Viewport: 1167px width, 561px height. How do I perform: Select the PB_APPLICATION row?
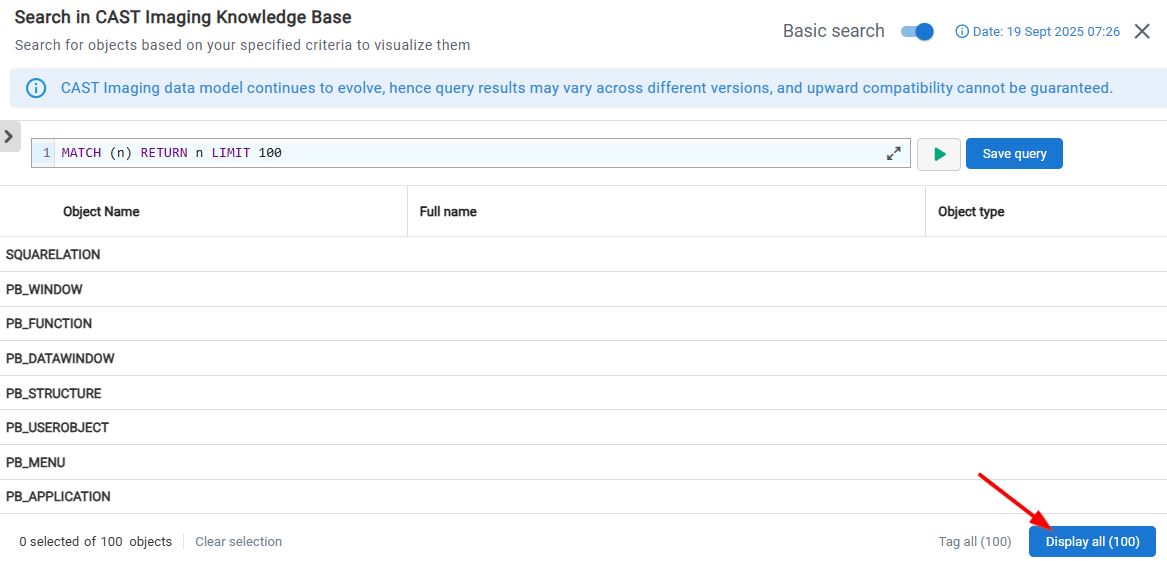tap(58, 497)
